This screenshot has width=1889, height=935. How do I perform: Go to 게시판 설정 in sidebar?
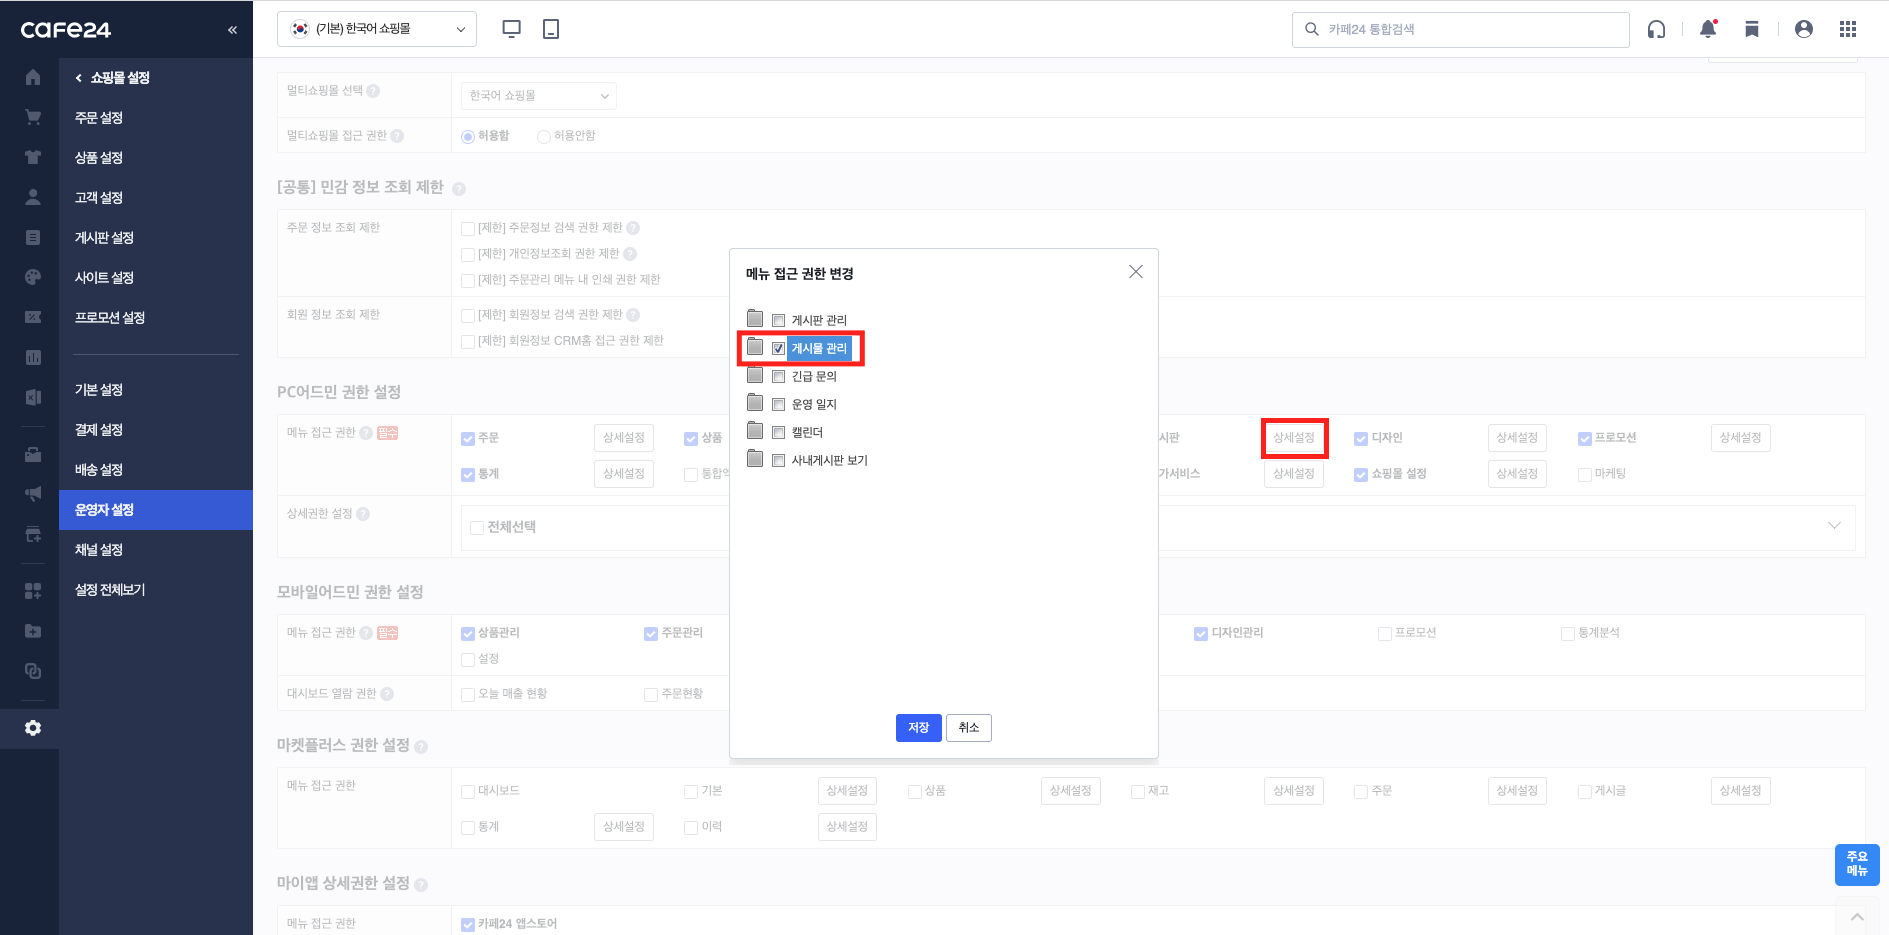coord(104,238)
